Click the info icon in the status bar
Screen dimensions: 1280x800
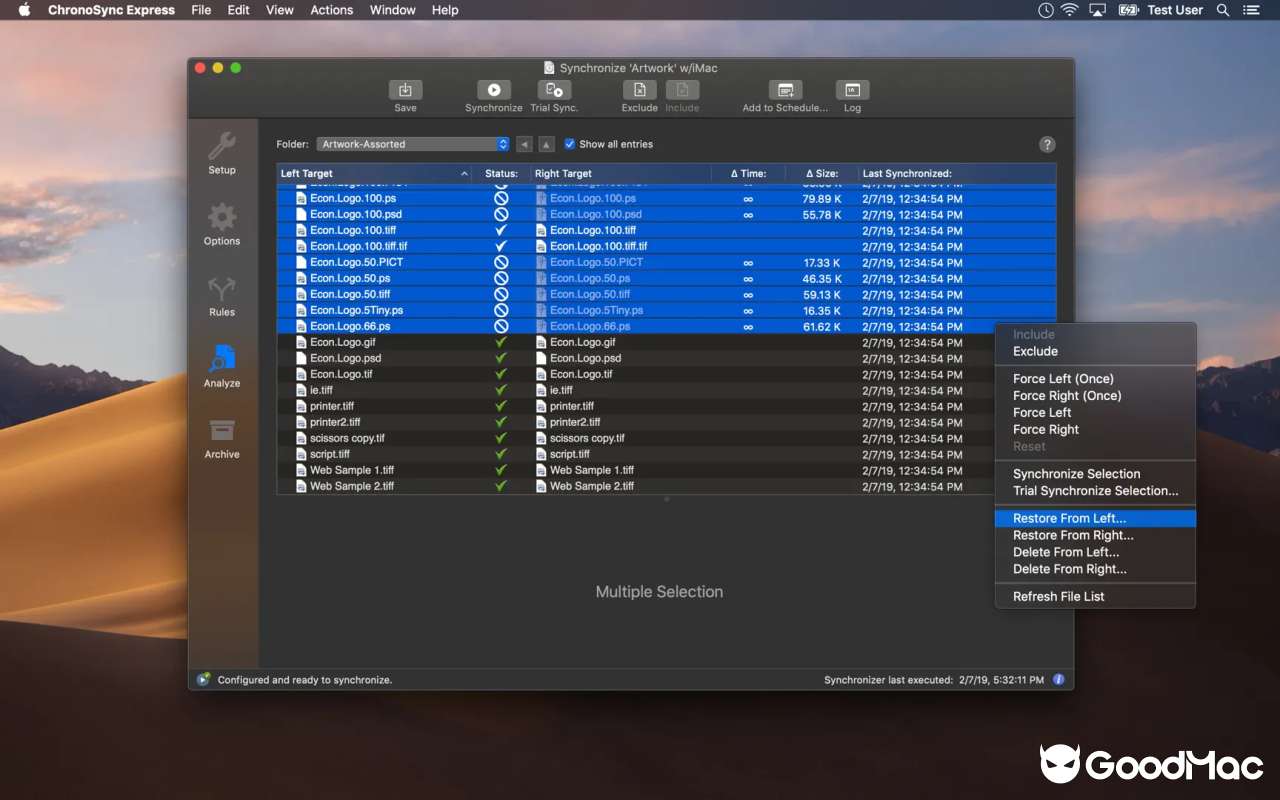1058,679
